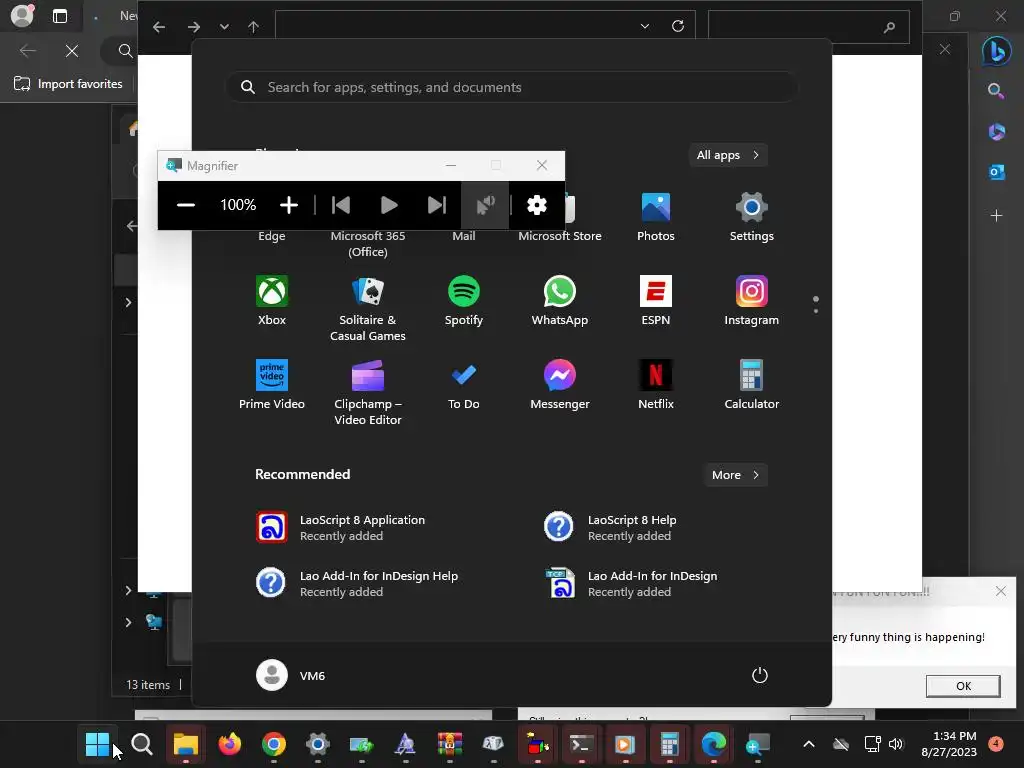This screenshot has height=768, width=1024.
Task: Click All apps button
Action: (728, 155)
